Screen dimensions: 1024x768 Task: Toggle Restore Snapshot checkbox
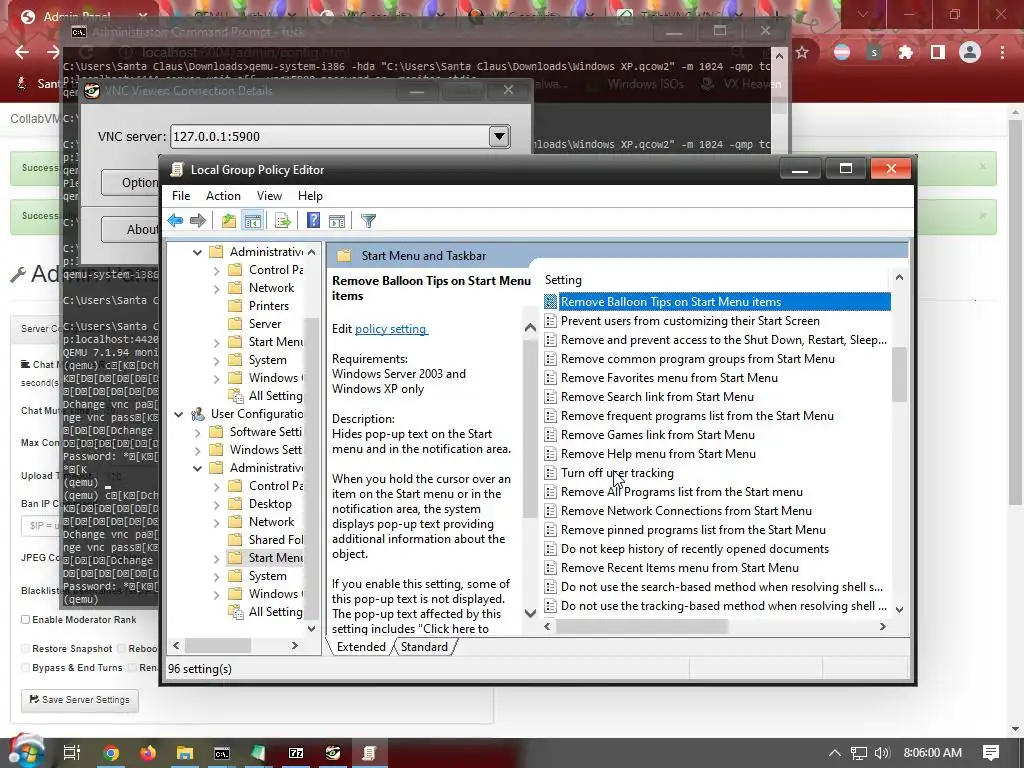[25, 648]
